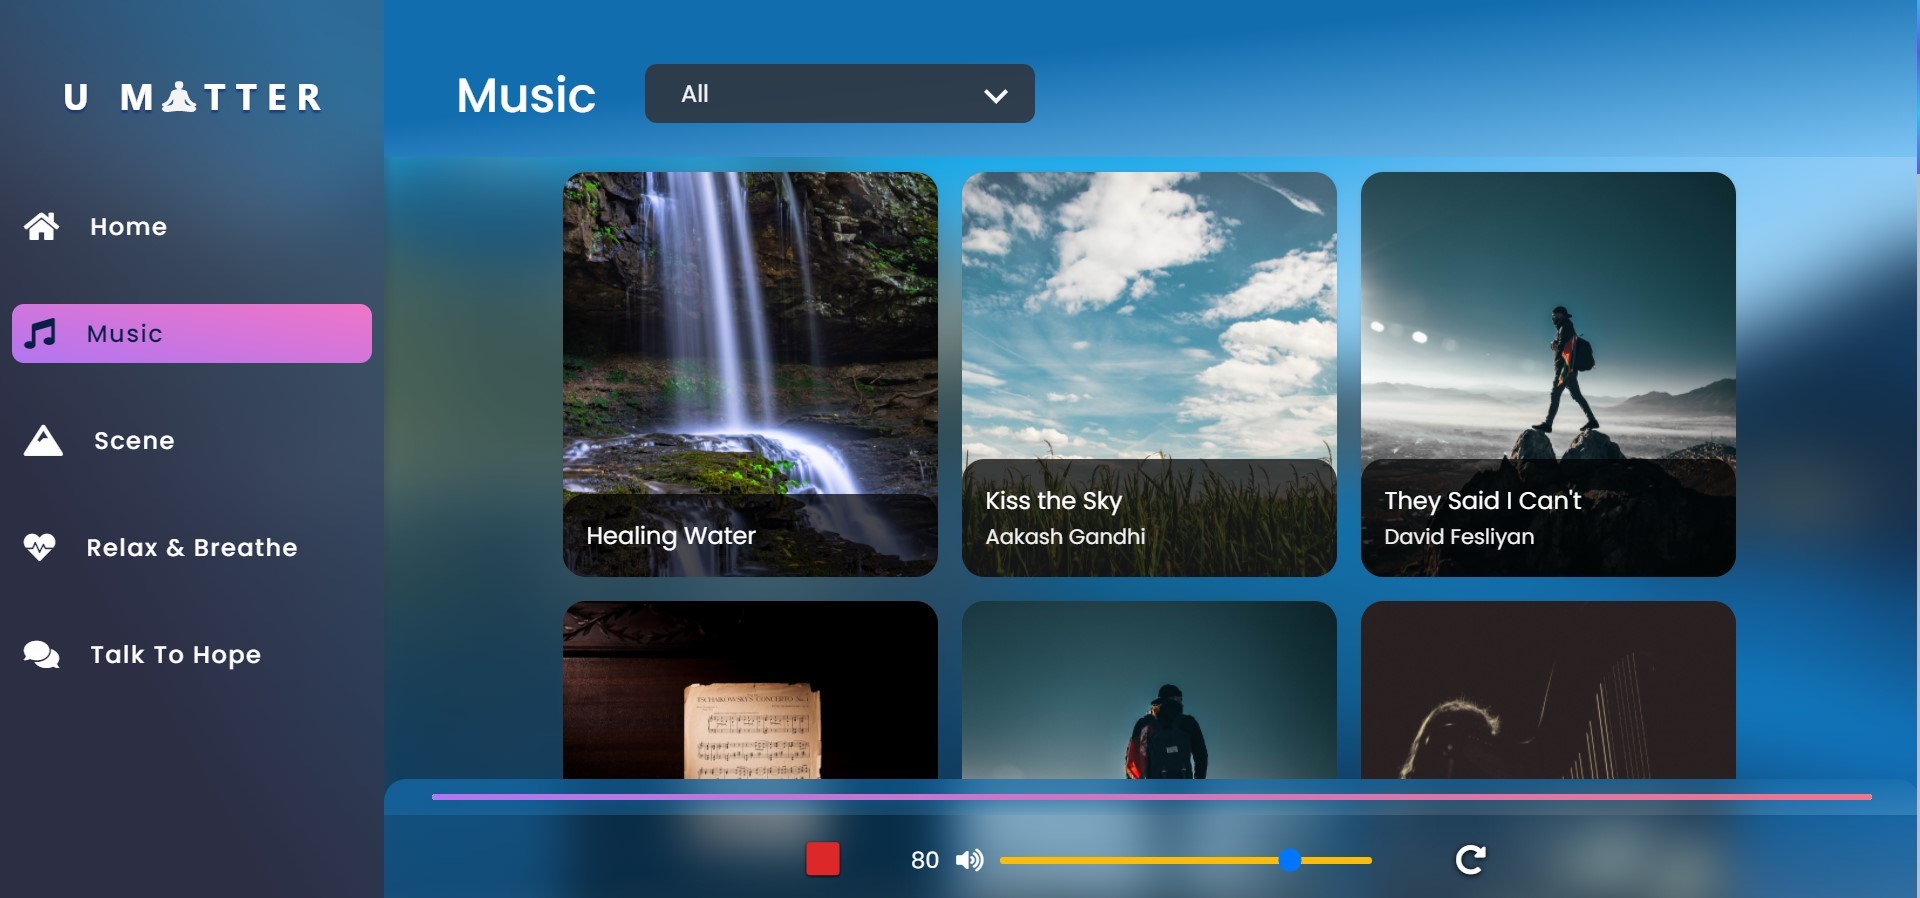Adjust the yellow volume slider
Viewport: 1920px width, 898px height.
coord(1186,860)
